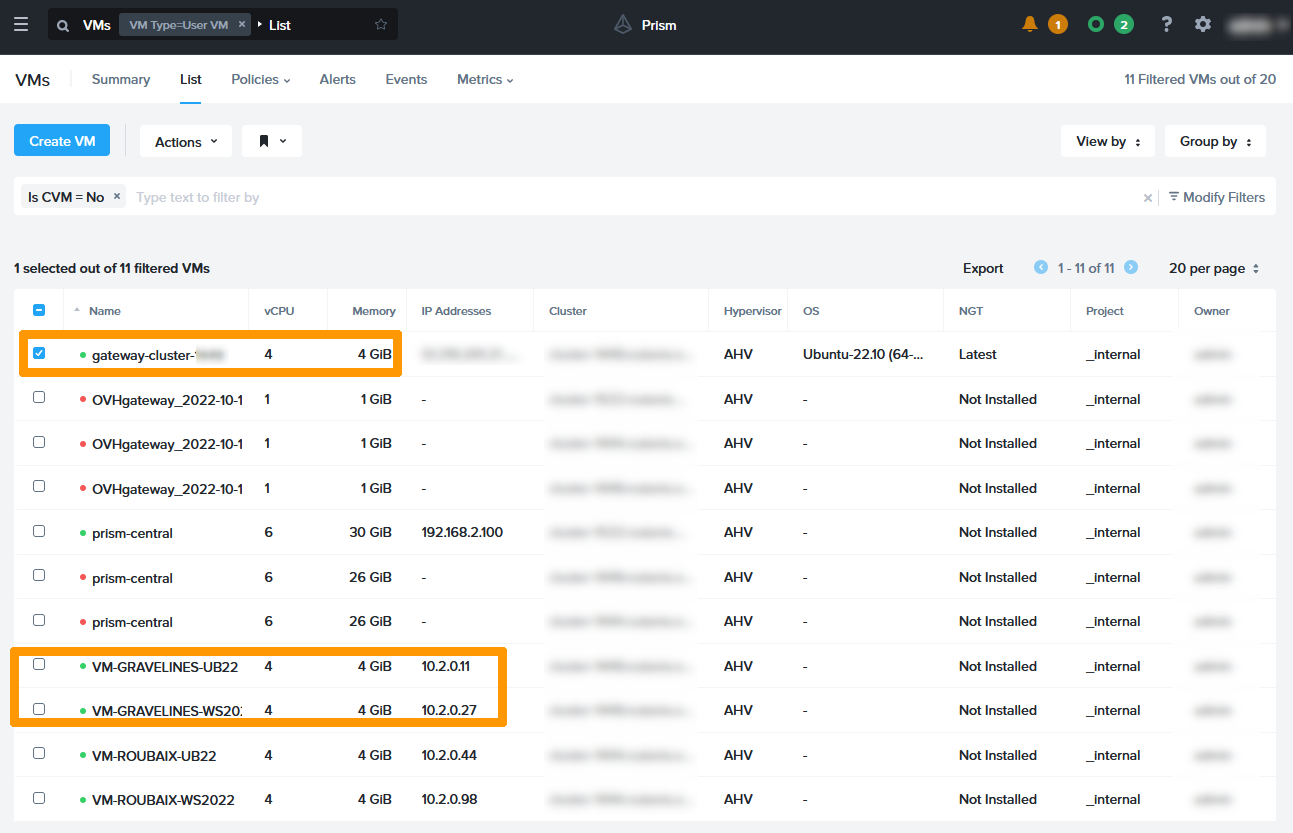Bookmark this view with the star icon

(x=381, y=25)
